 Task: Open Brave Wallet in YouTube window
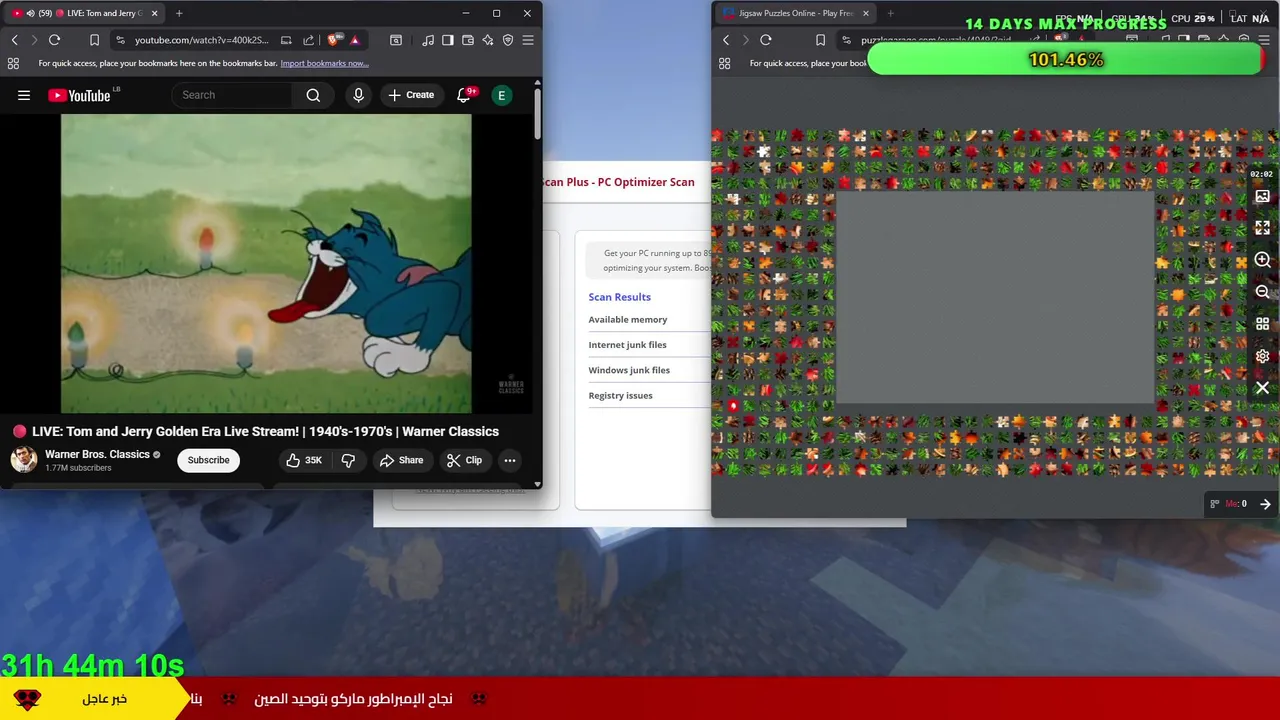[x=468, y=40]
